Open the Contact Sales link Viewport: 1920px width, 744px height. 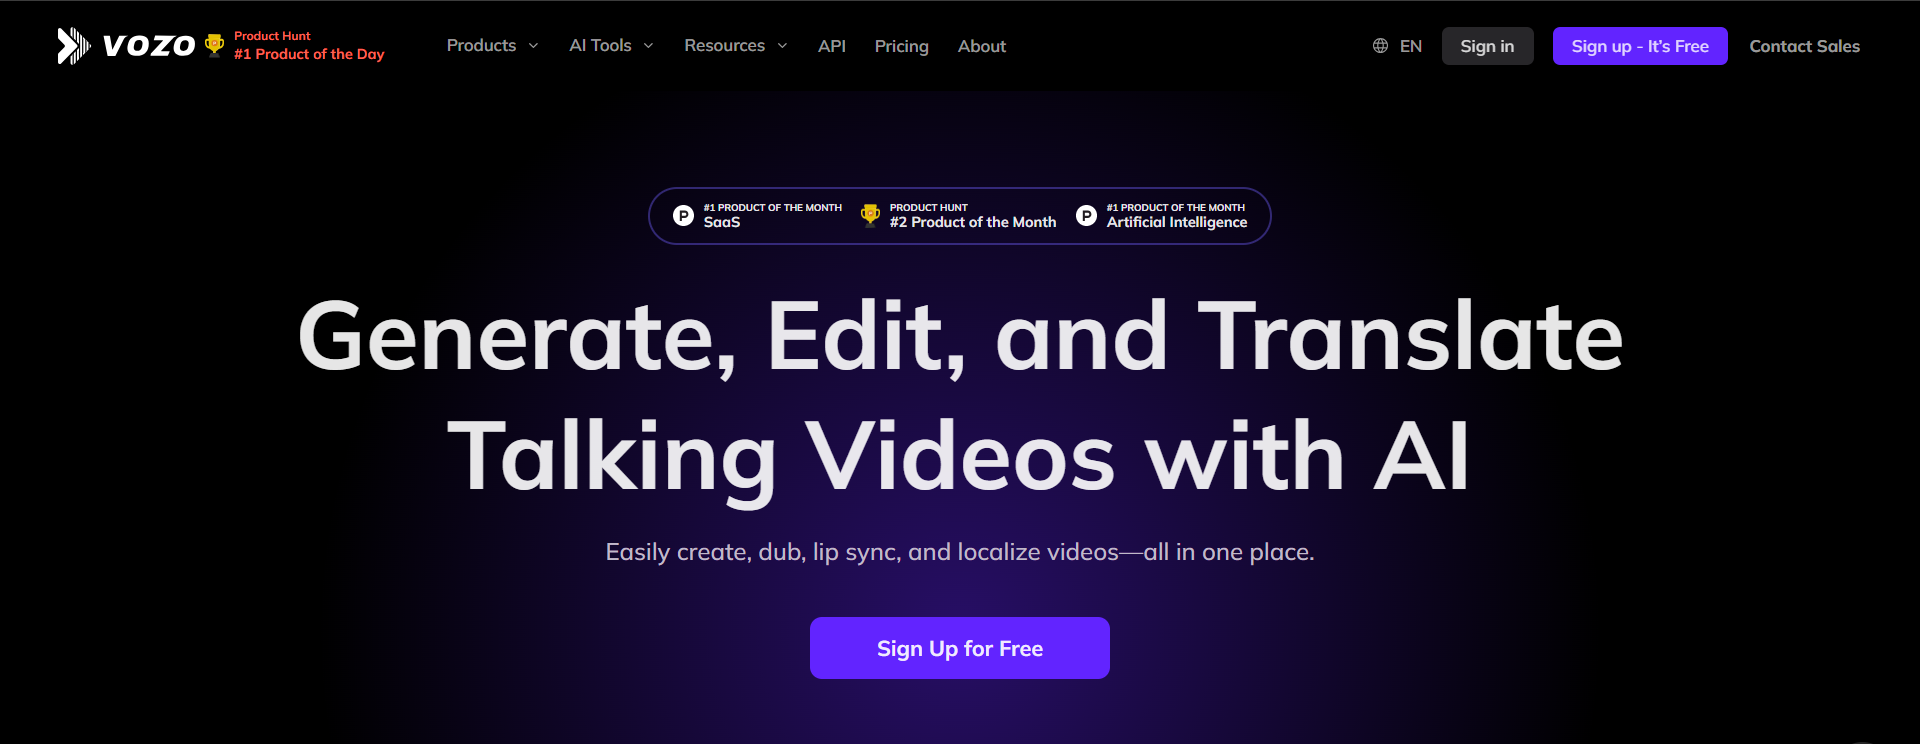[1804, 46]
